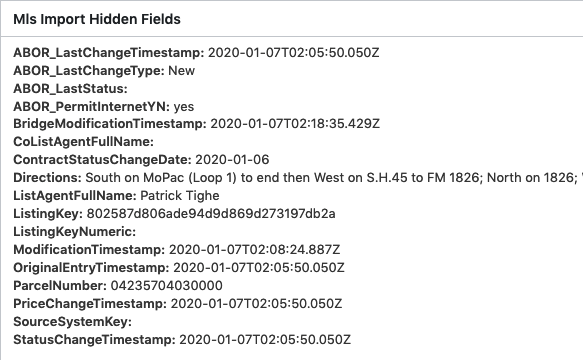Viewport: 583px width, 360px height.
Task: Click the ABOR_LastChangeType label
Action: pos(89,71)
